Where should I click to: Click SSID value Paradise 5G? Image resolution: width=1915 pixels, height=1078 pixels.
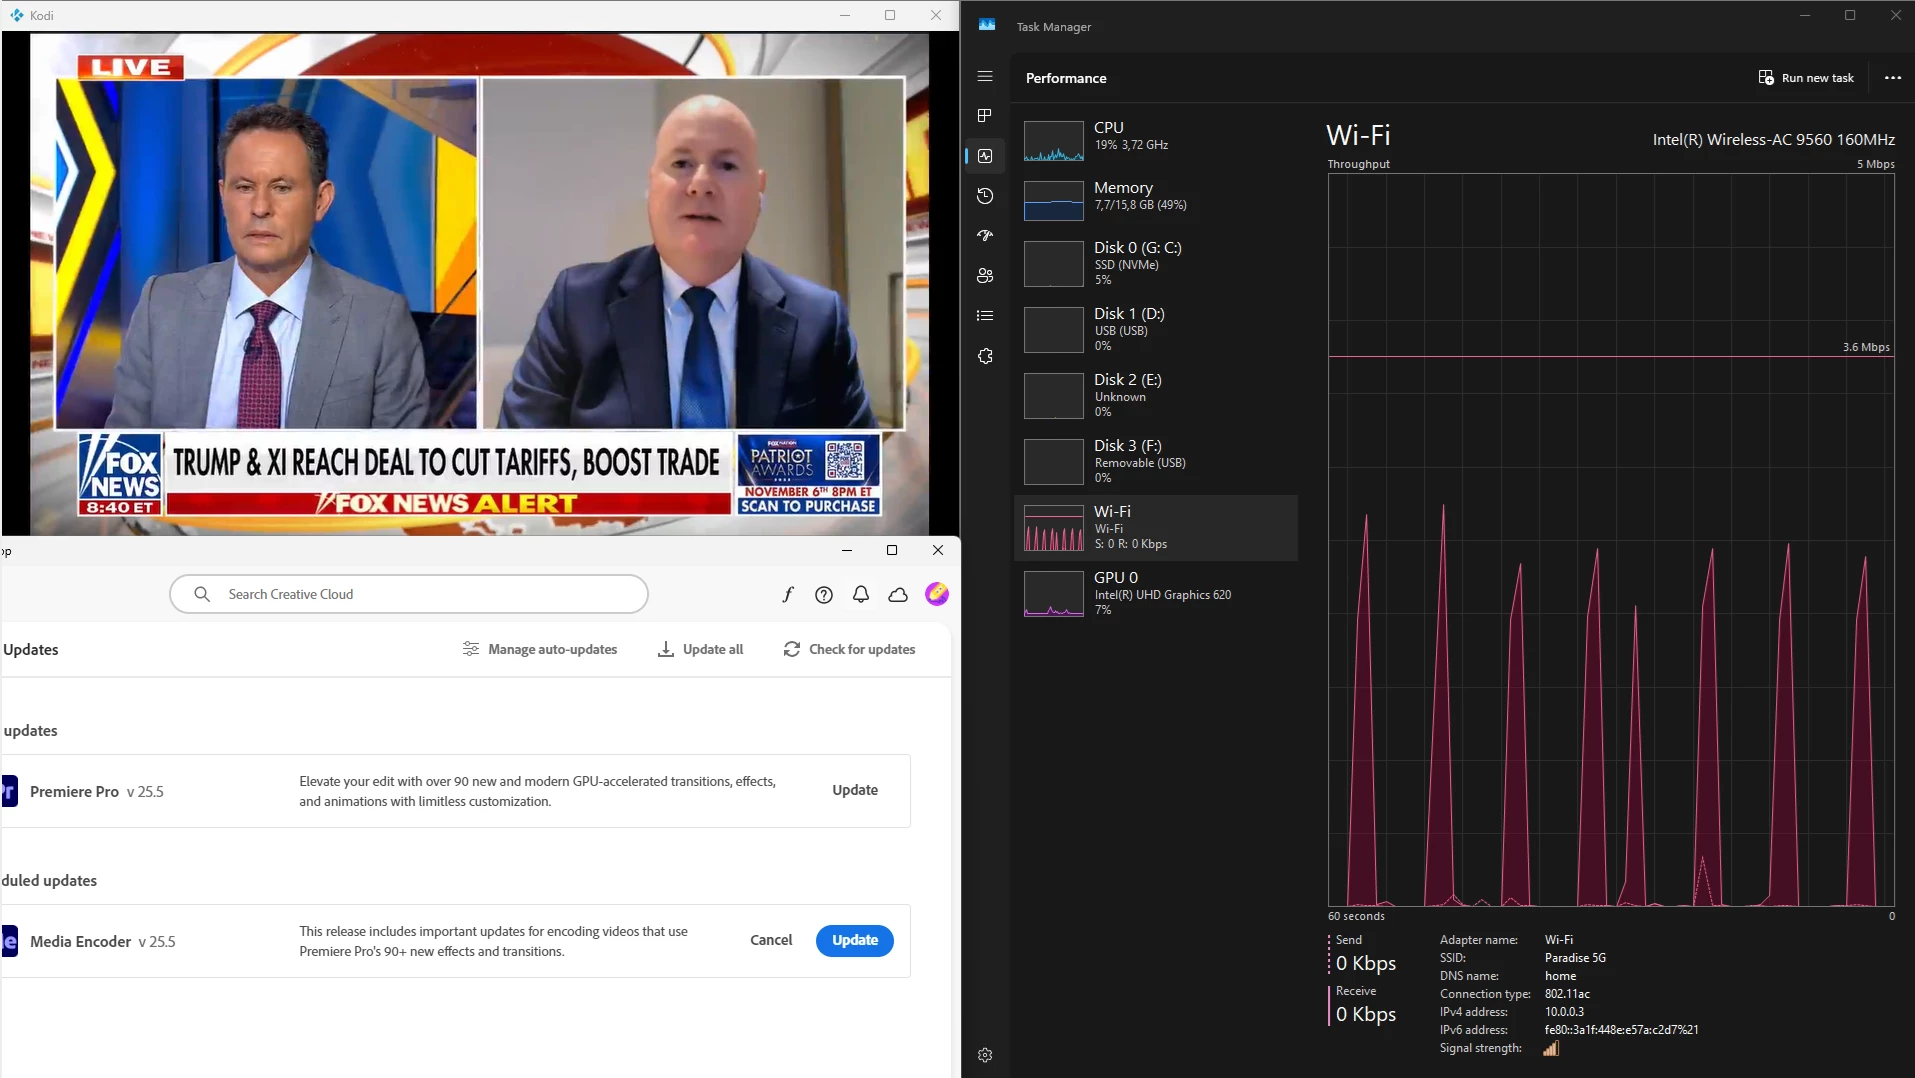1575,958
